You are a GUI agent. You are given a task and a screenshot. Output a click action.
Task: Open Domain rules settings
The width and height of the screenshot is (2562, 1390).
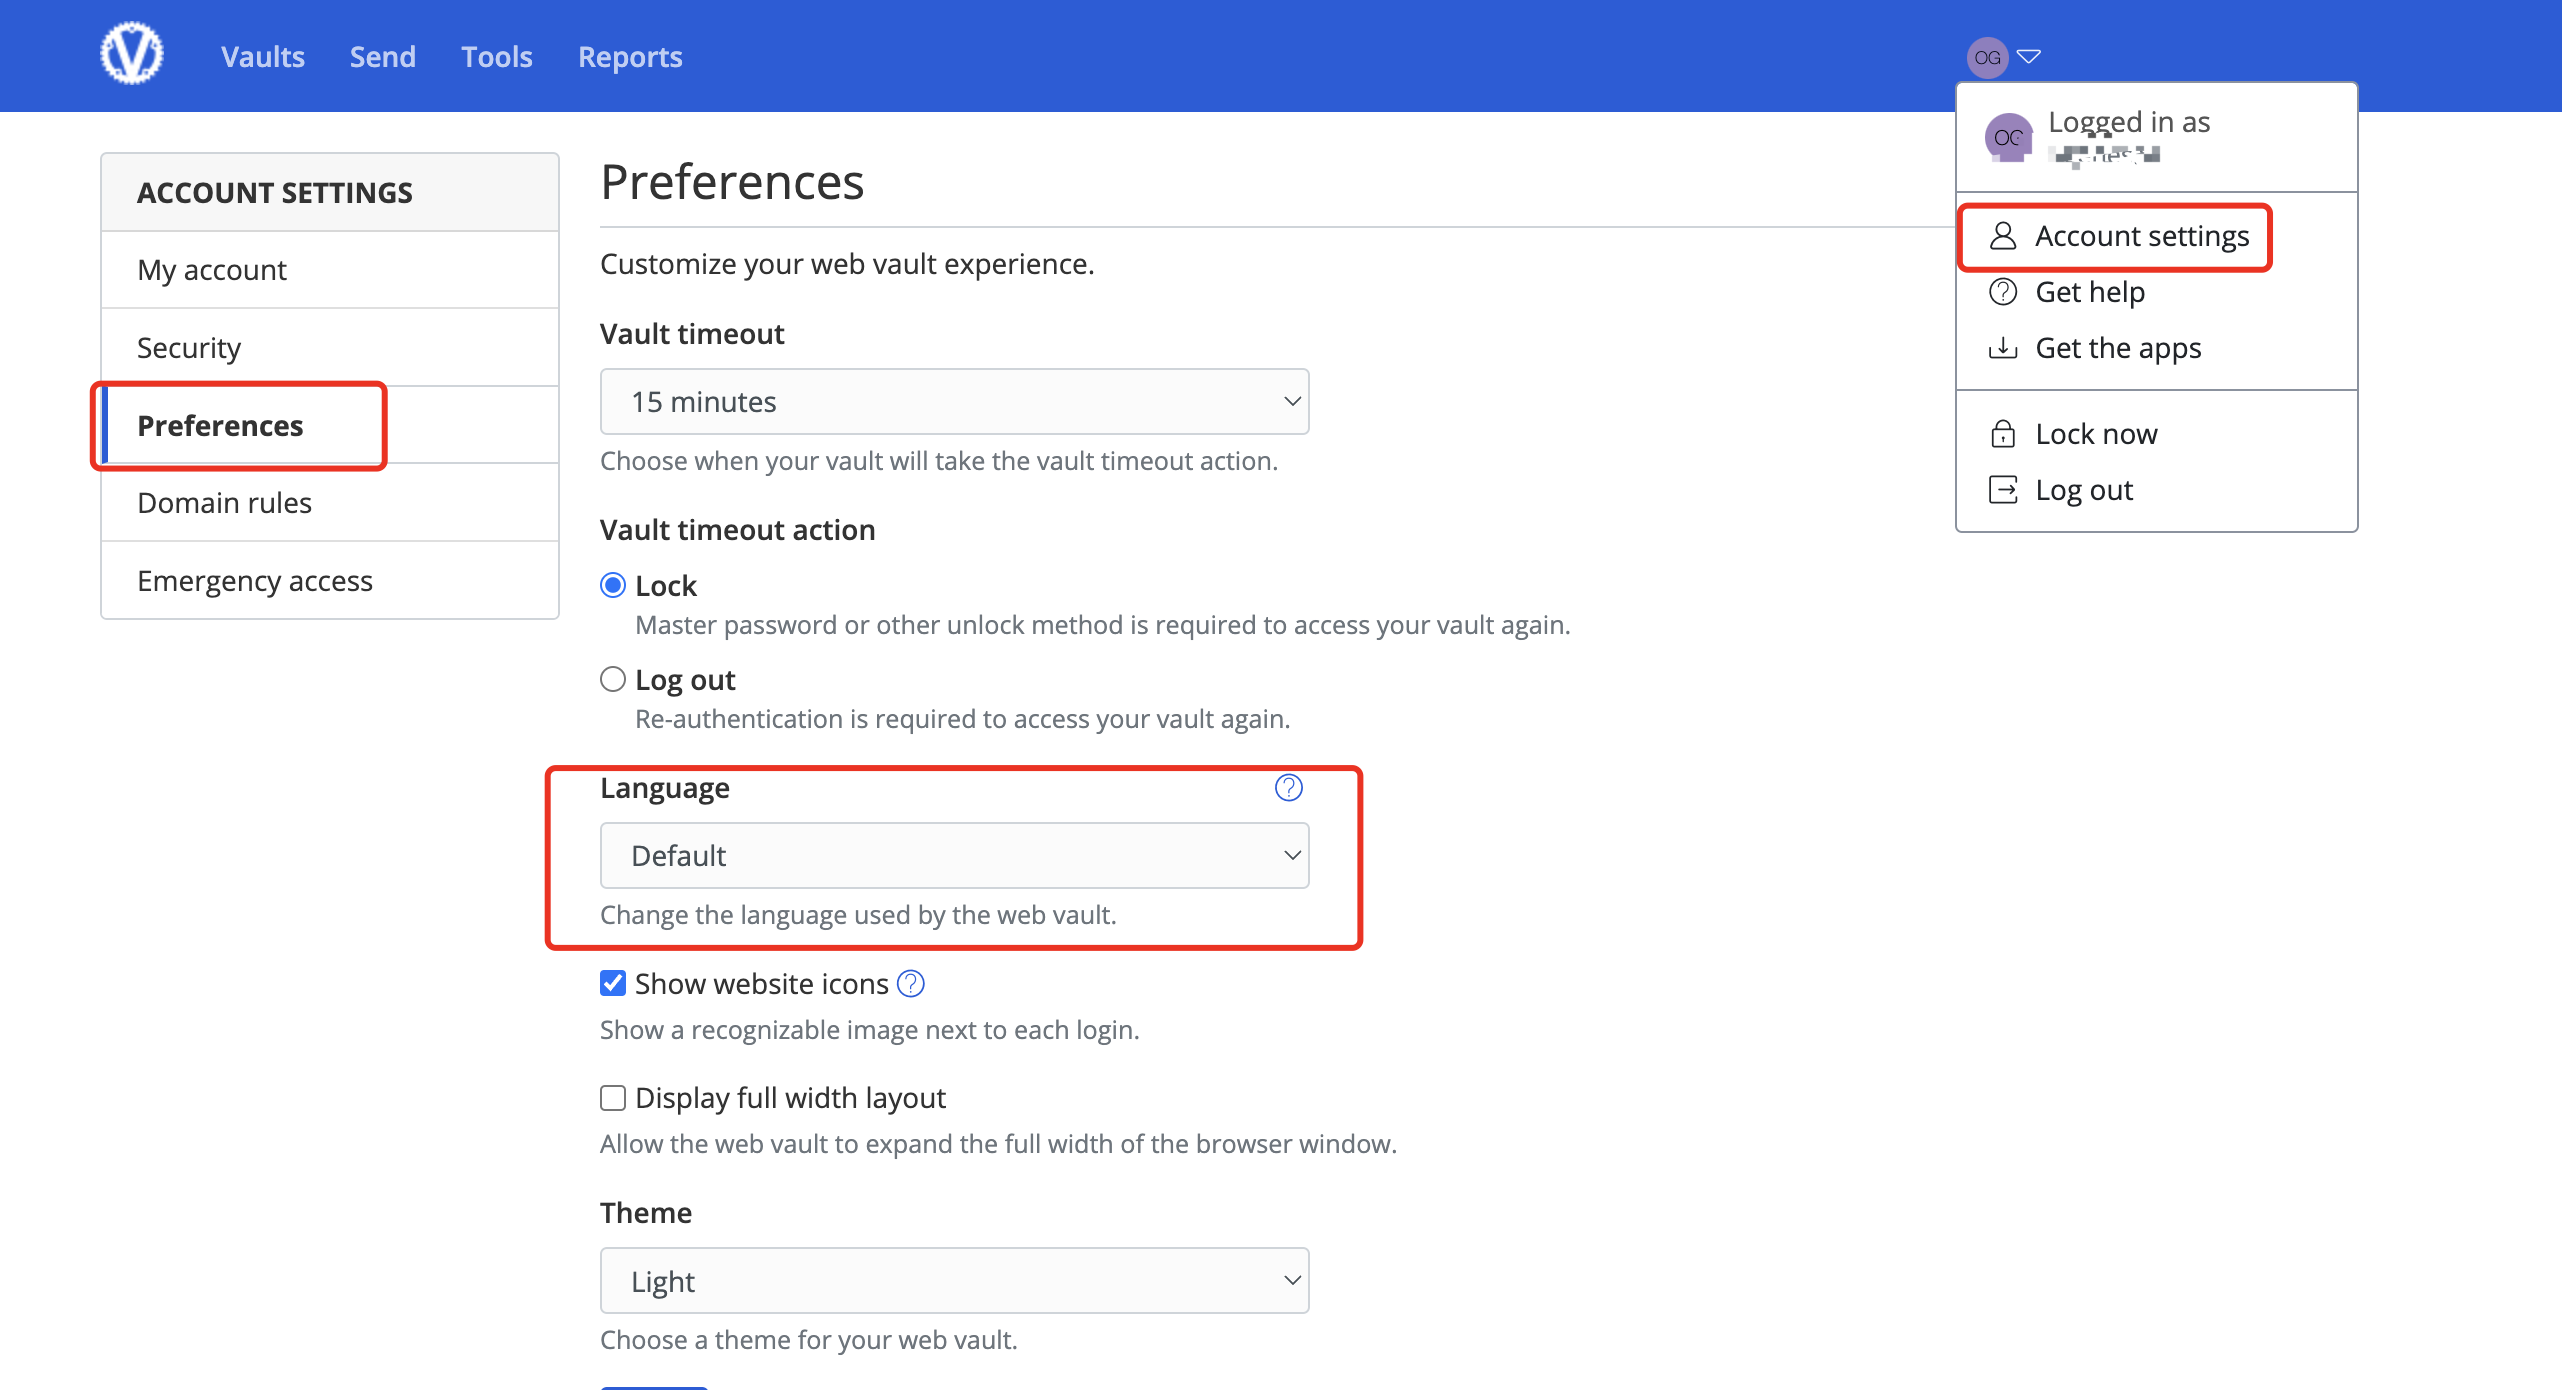point(224,502)
